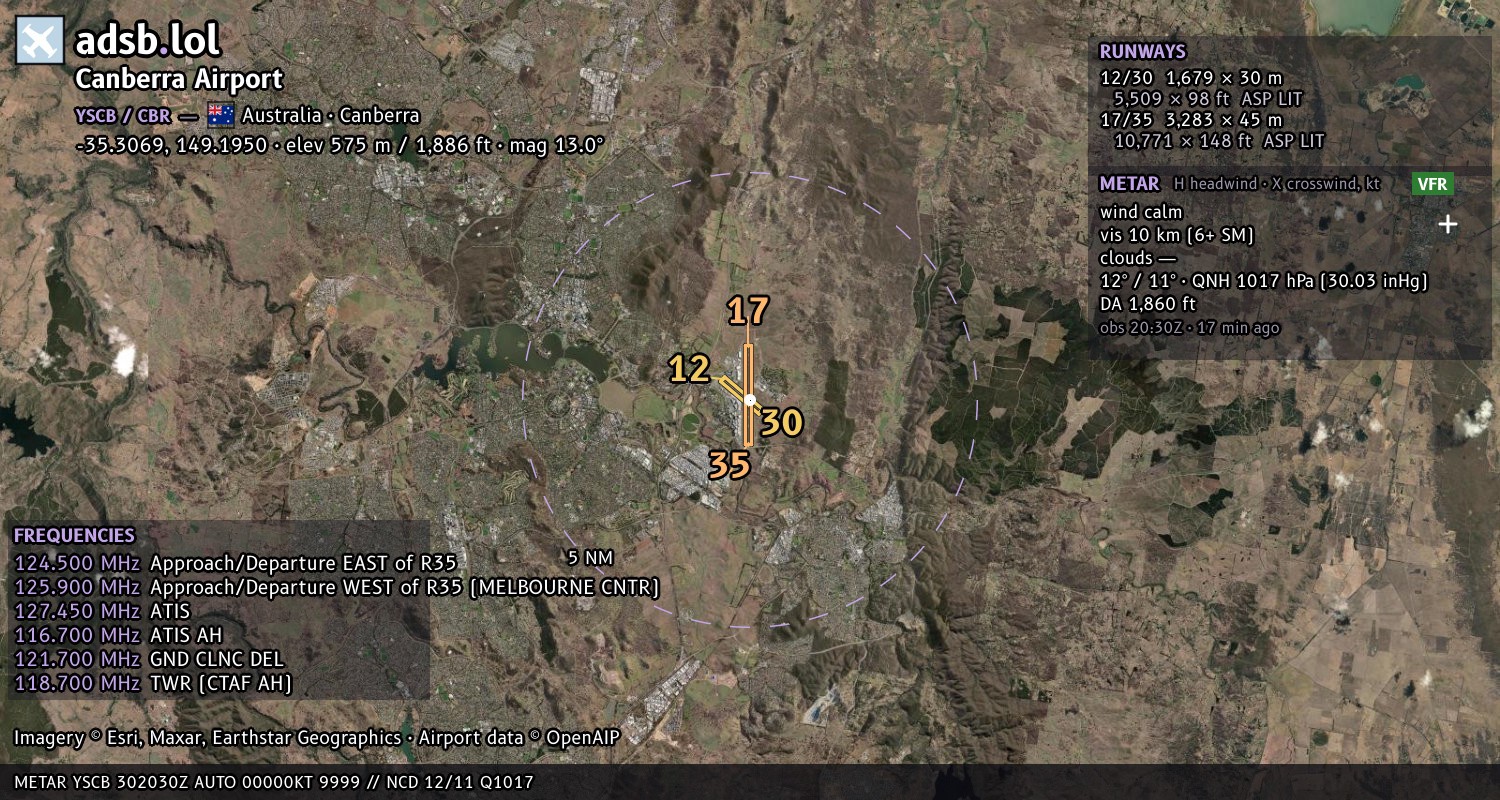The width and height of the screenshot is (1500, 800).
Task: Click the DA 1,860 ft value
Action: (1148, 304)
